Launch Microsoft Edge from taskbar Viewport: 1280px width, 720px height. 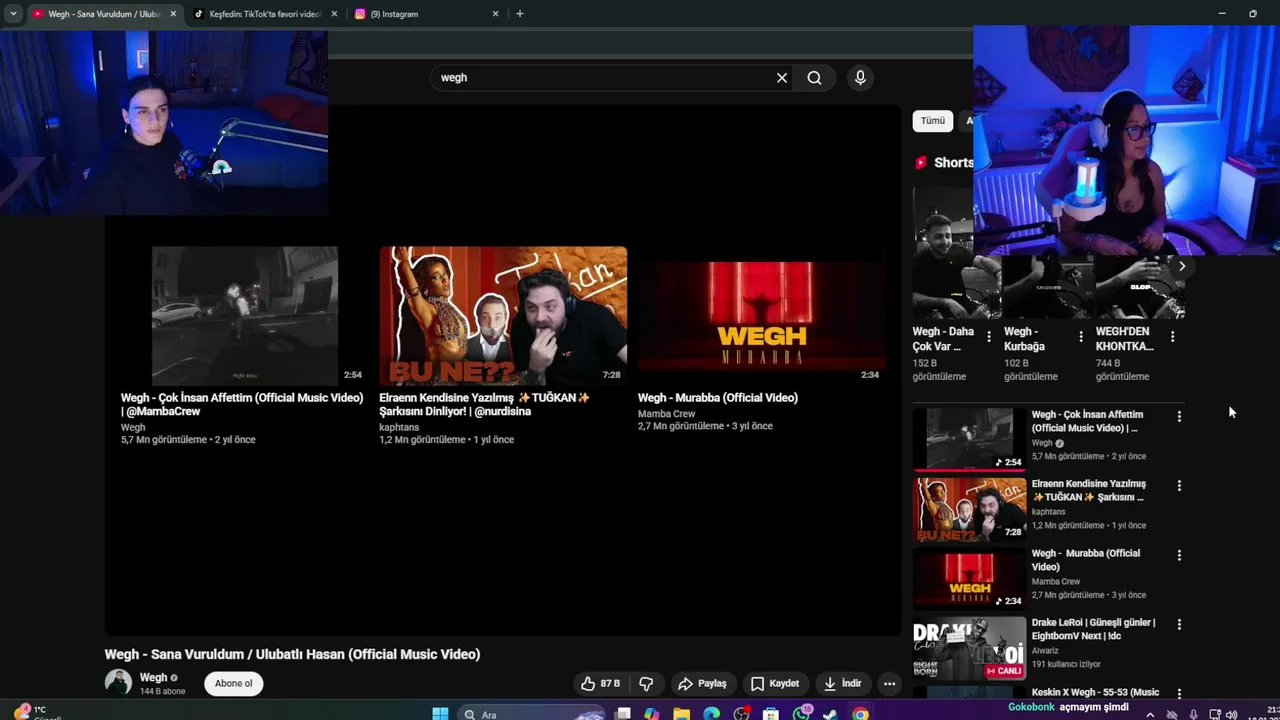(x=711, y=714)
